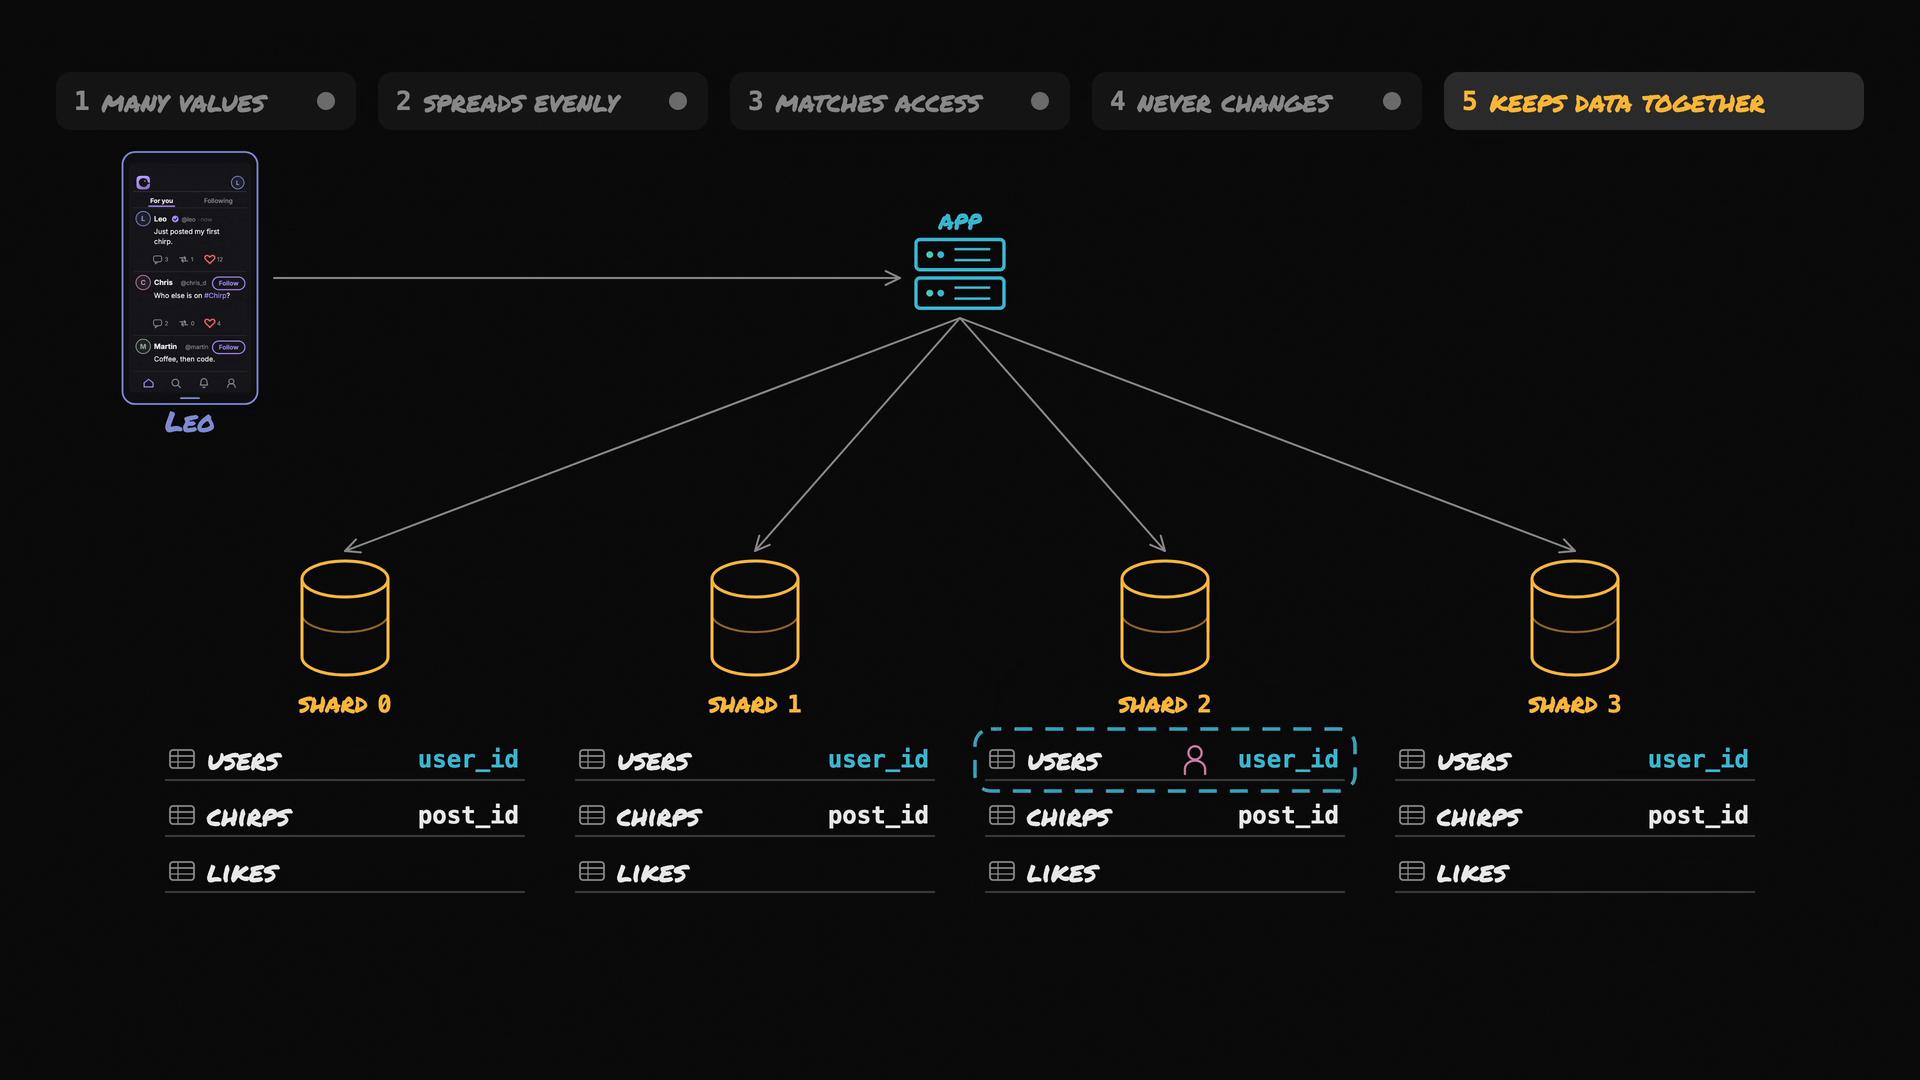Viewport: 1920px width, 1080px height.
Task: Click the 'Likes' table name under Shard 1
Action: click(652, 873)
